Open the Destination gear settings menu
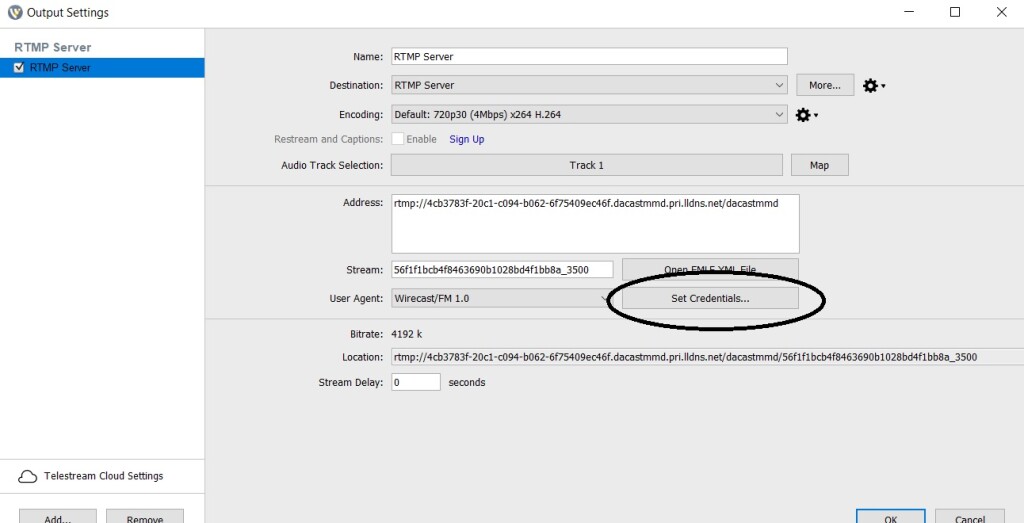This screenshot has height=523, width=1024. point(874,86)
